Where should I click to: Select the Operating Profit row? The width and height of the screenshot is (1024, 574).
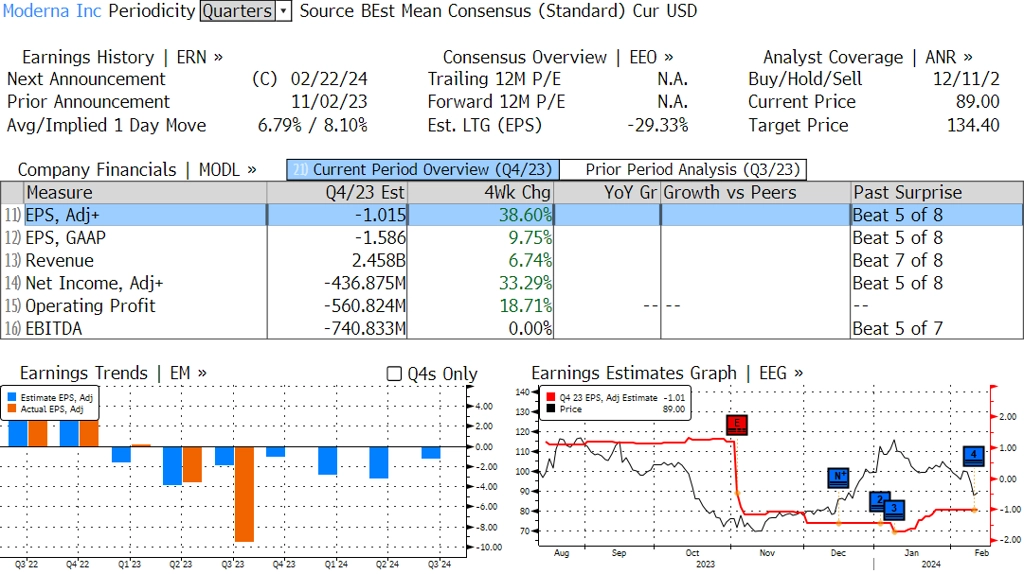point(512,306)
